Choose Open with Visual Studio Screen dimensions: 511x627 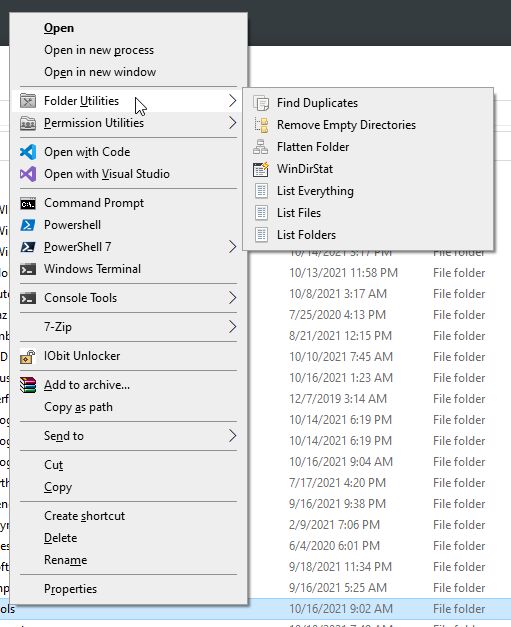[x=107, y=174]
